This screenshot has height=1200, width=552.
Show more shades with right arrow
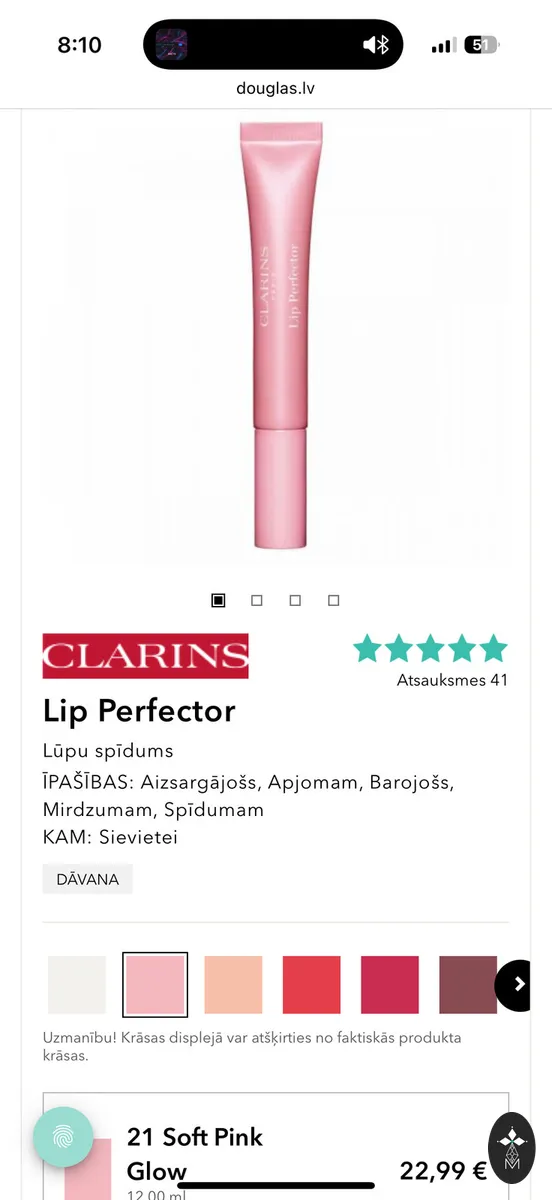[517, 985]
